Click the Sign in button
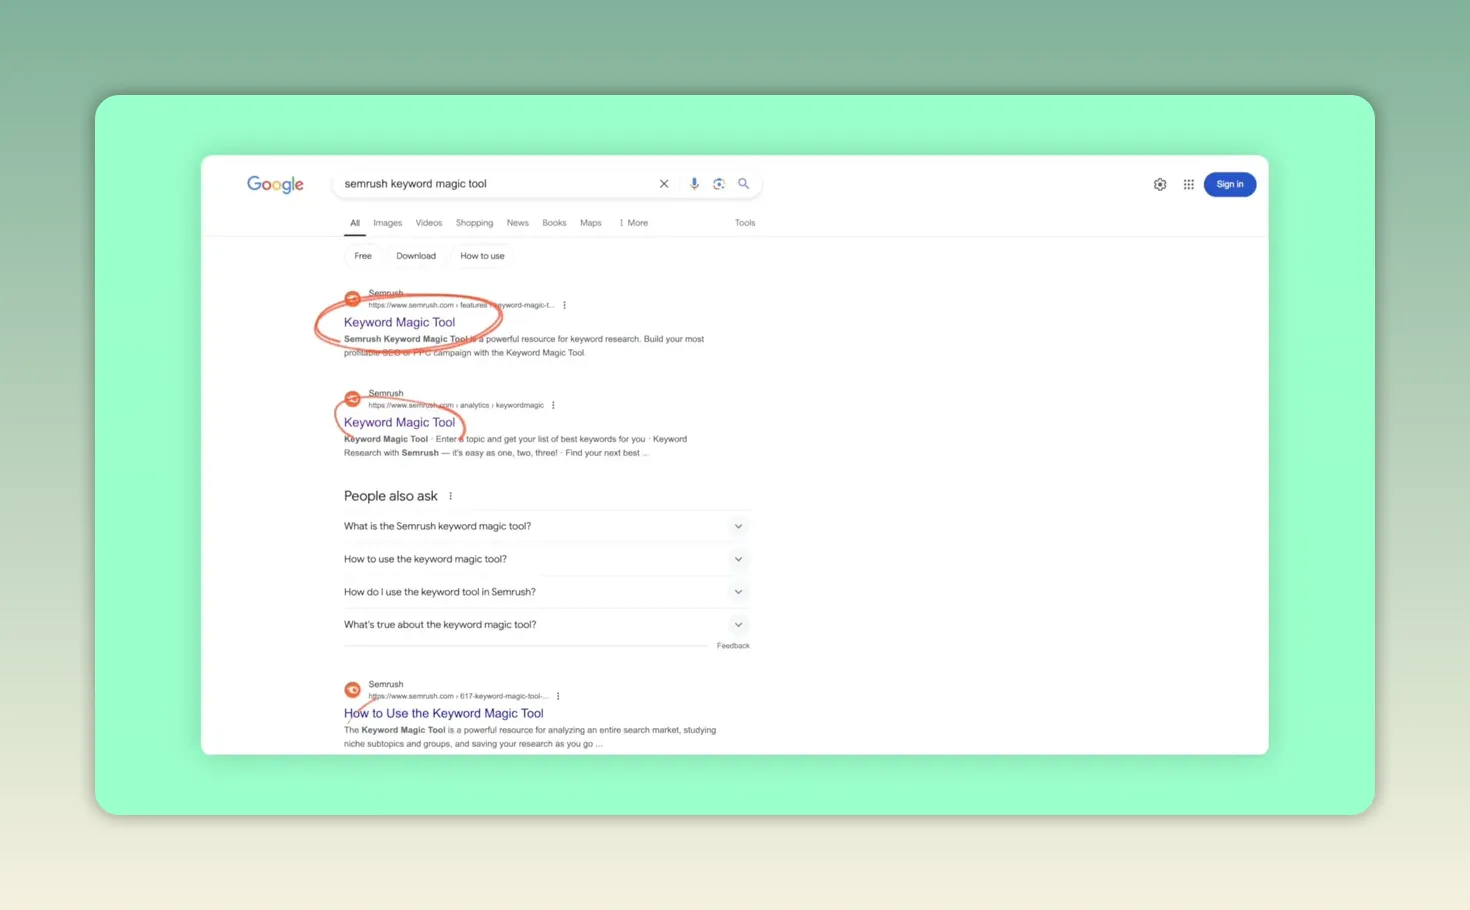Image resolution: width=1470 pixels, height=910 pixels. pos(1230,184)
